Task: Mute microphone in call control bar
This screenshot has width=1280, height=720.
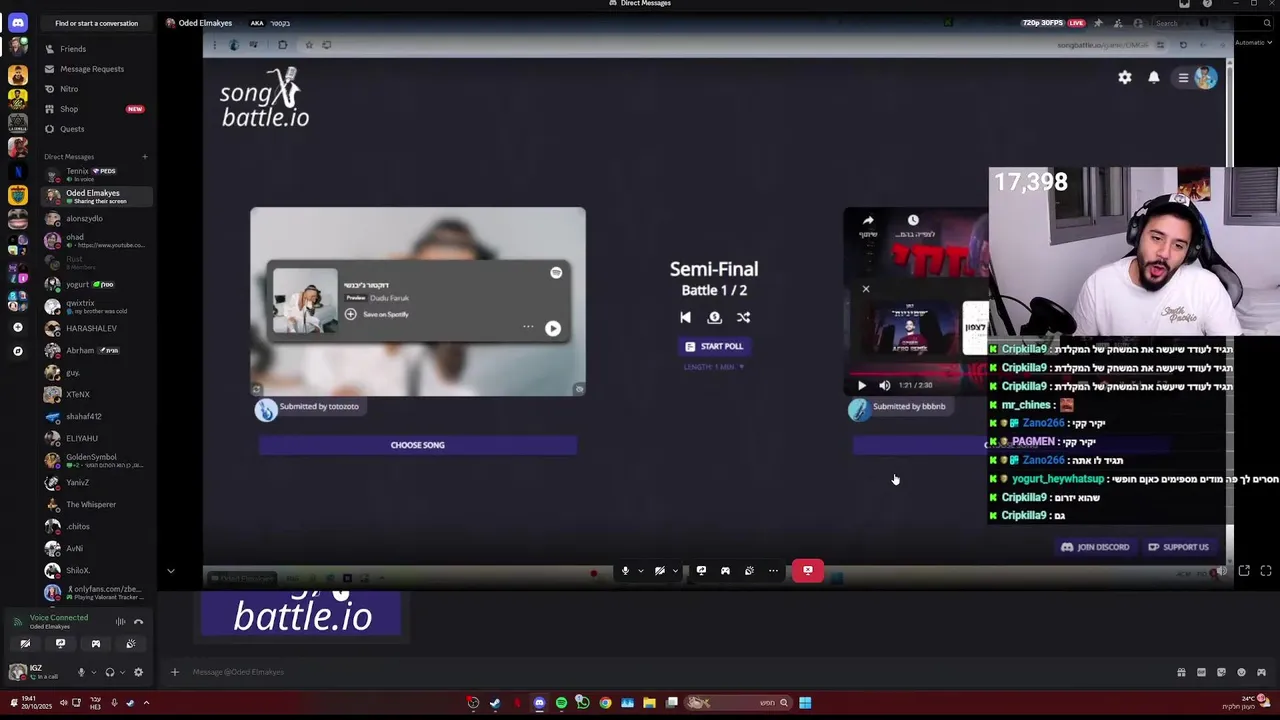Action: click(x=625, y=571)
